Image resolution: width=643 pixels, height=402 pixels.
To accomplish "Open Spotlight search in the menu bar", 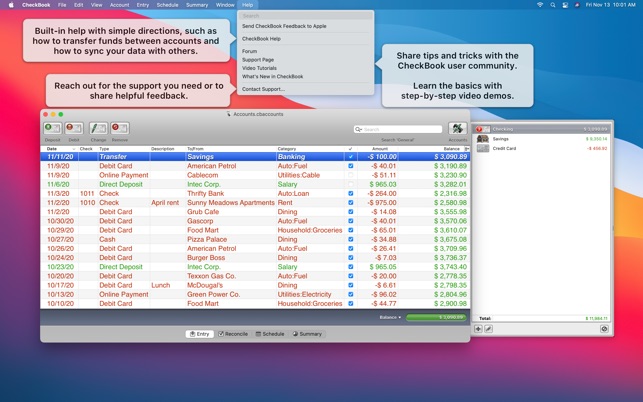I will [x=553, y=5].
